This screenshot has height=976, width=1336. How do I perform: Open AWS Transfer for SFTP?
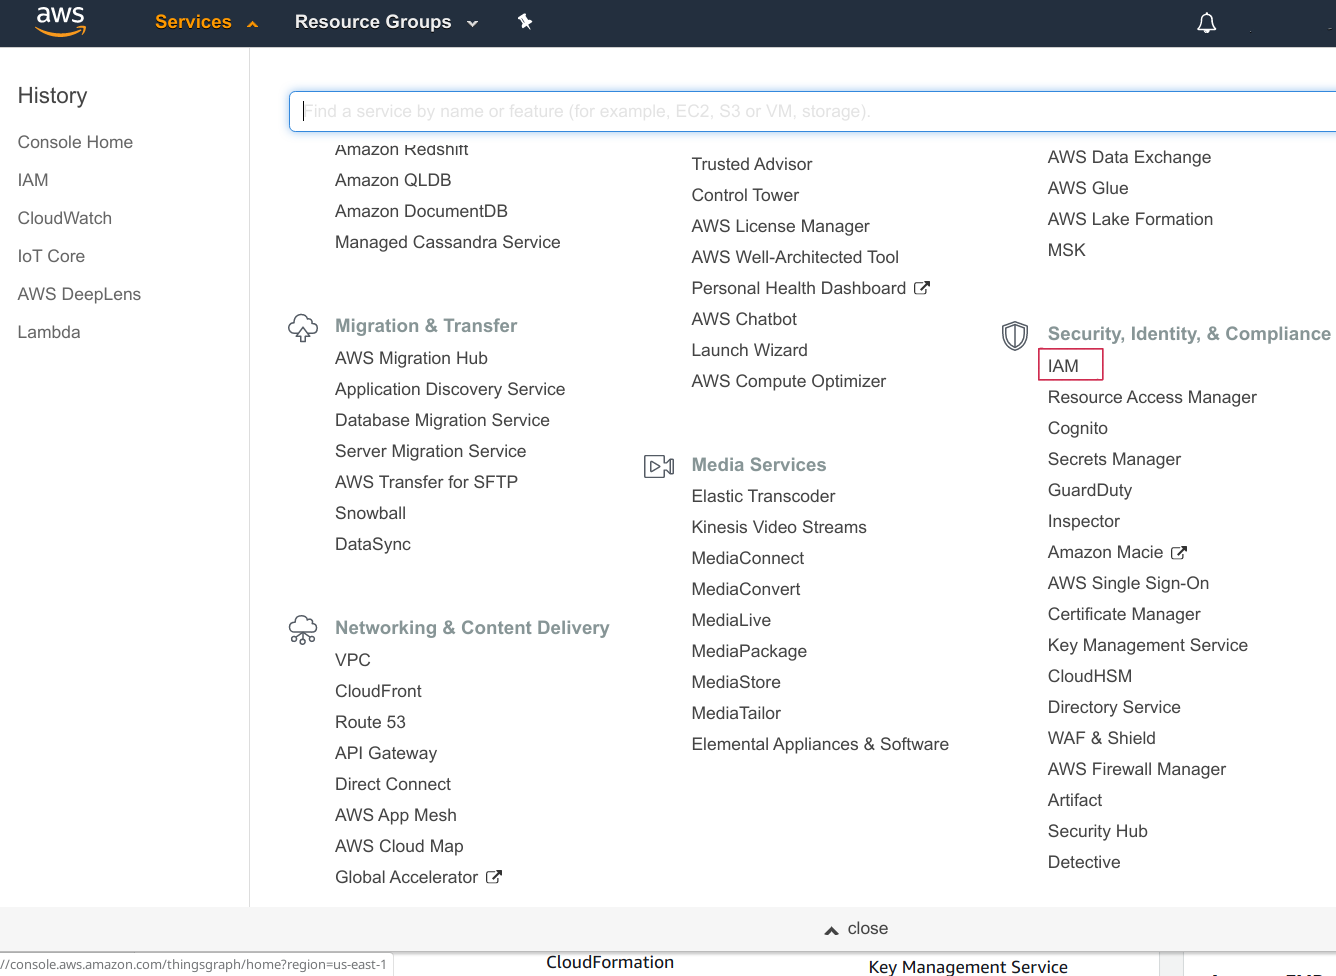(426, 482)
